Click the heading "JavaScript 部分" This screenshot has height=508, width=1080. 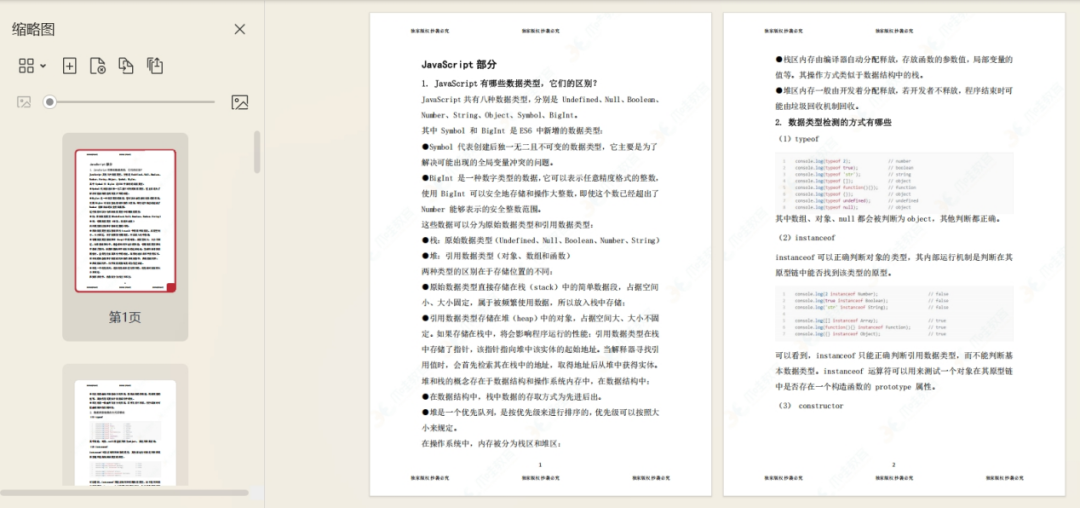[x=459, y=65]
